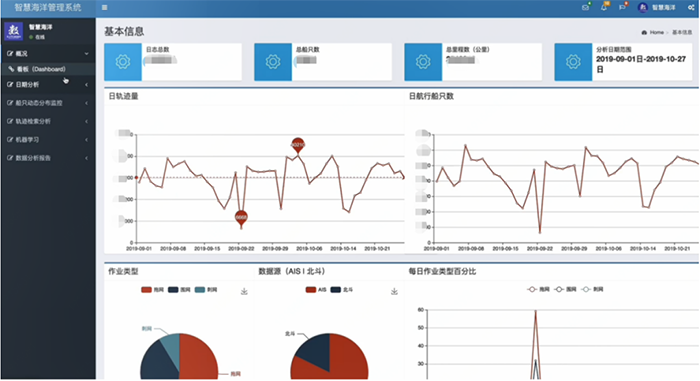Toggle the 北斗 legend in data source chart
This screenshot has height=381, width=700.
coord(342,290)
